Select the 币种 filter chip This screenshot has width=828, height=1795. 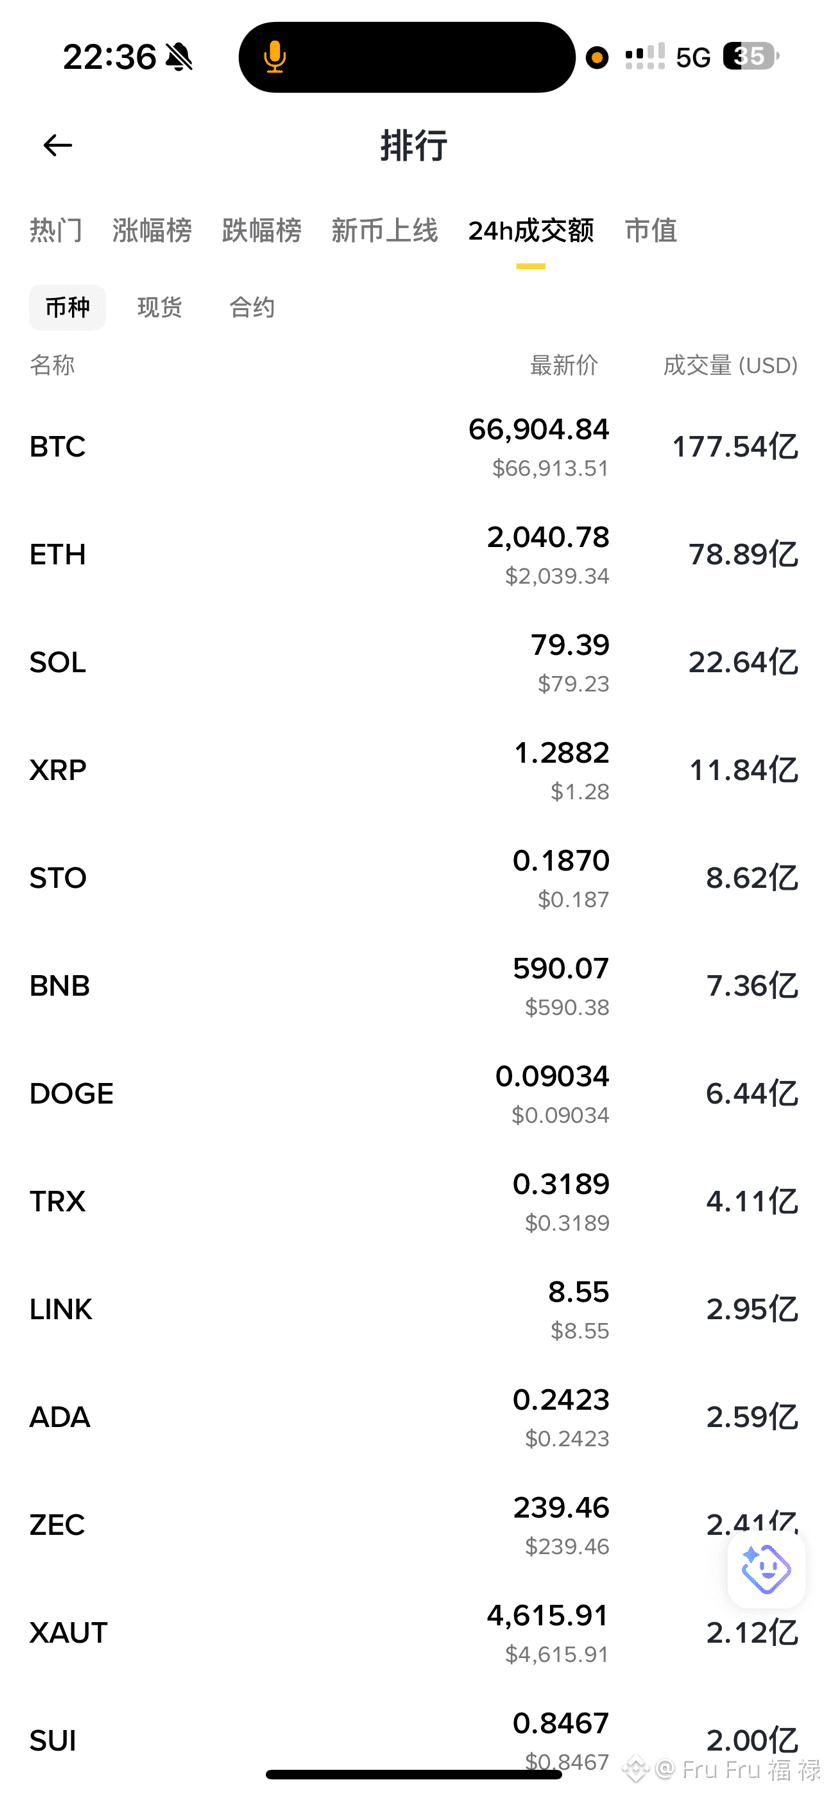click(67, 307)
